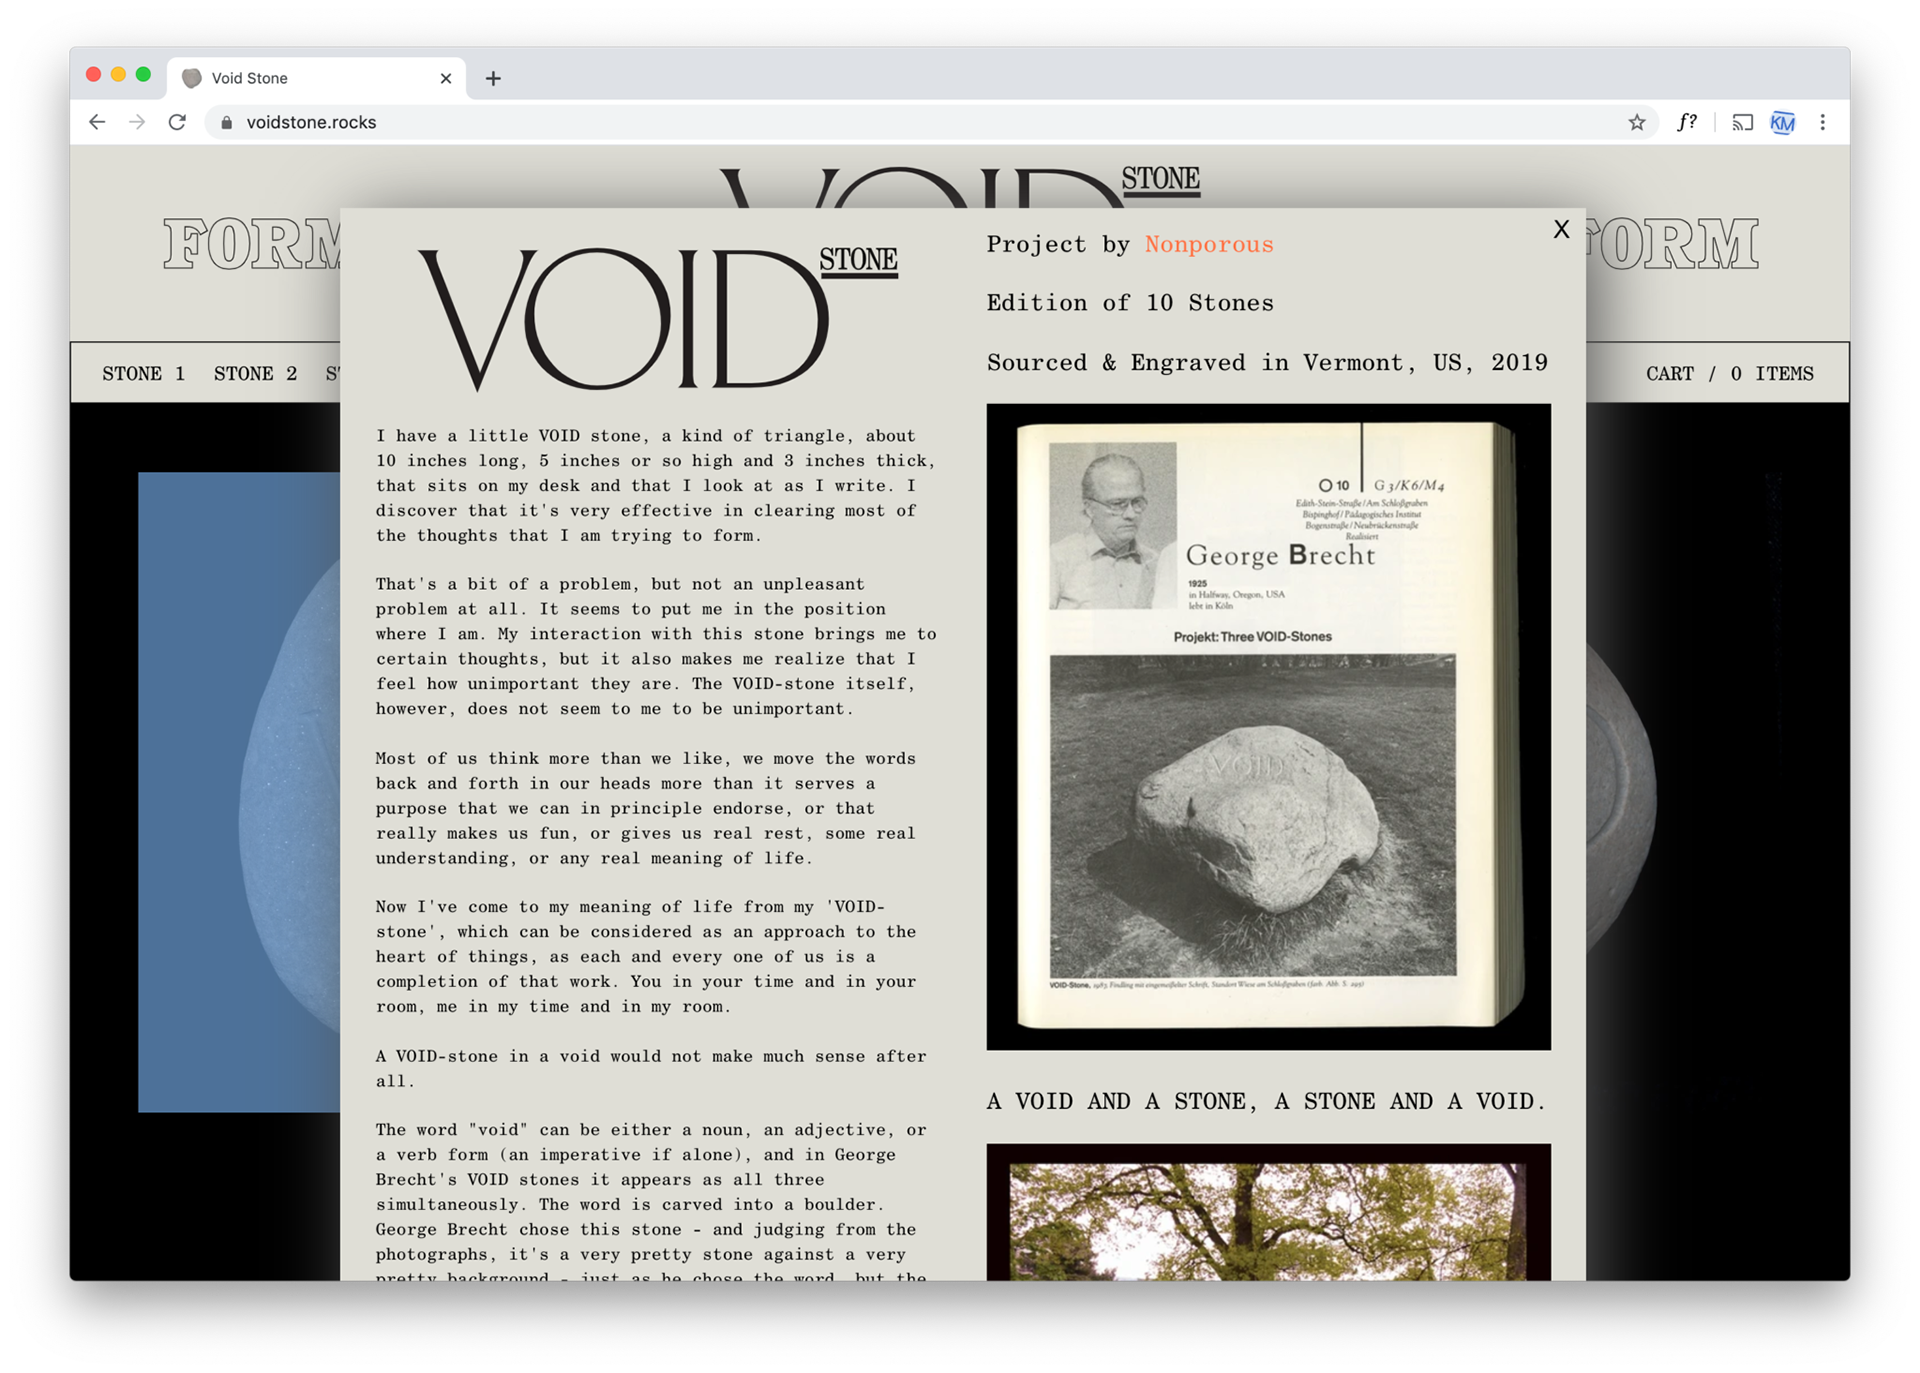
Task: Open the Nonporous link
Action: pyautogui.click(x=1208, y=244)
